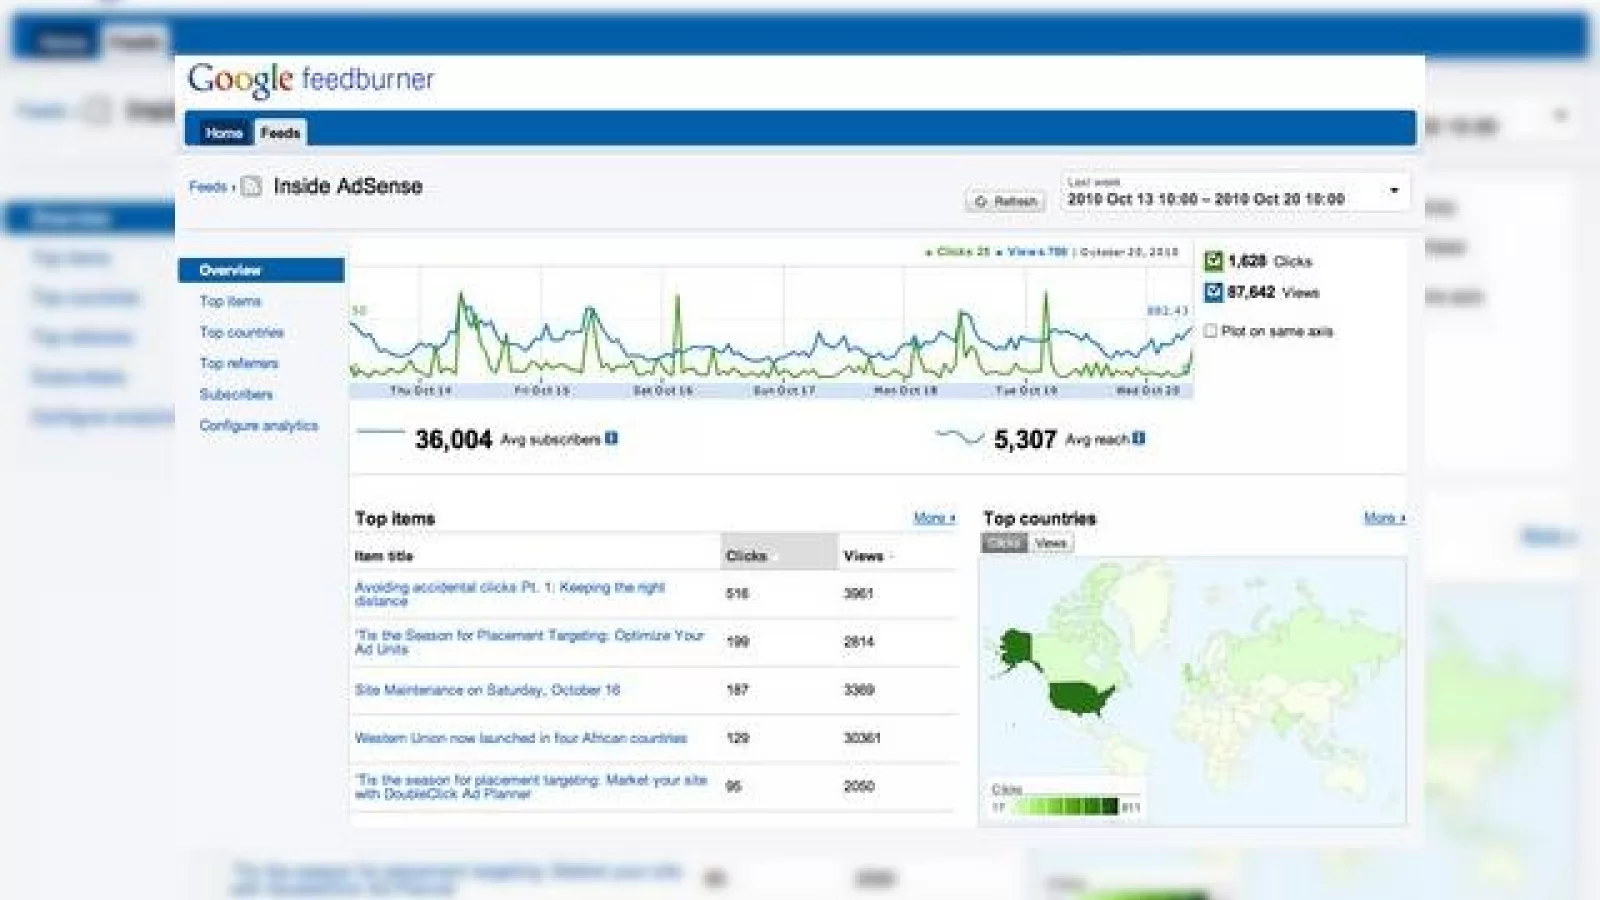
Task: Click the Feeds breadcrumb link
Action: click(208, 187)
